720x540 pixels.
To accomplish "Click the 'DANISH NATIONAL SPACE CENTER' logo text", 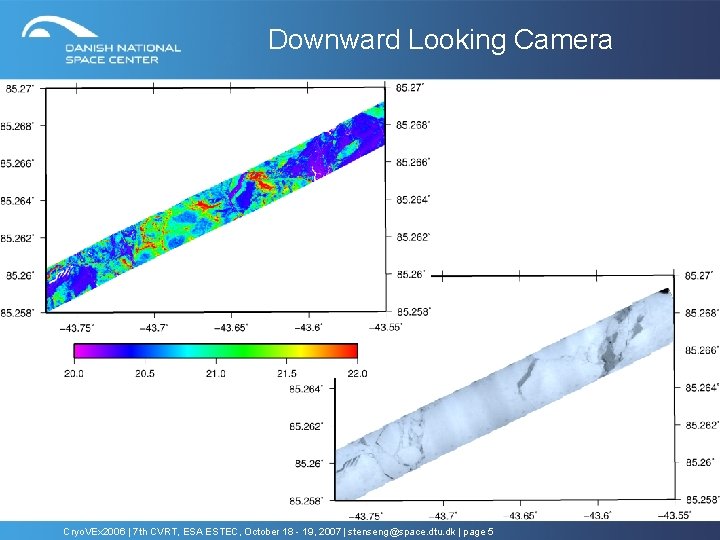I will click(x=123, y=54).
